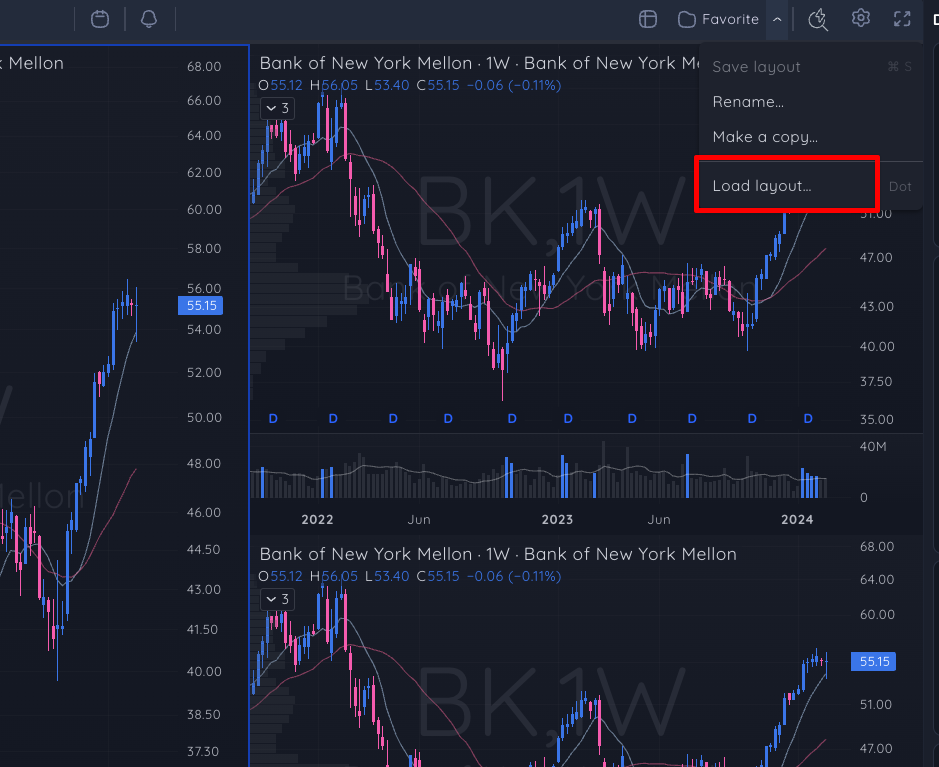Click the rightmost D dividend marker in top chart
This screenshot has height=767, width=939.
click(x=808, y=419)
